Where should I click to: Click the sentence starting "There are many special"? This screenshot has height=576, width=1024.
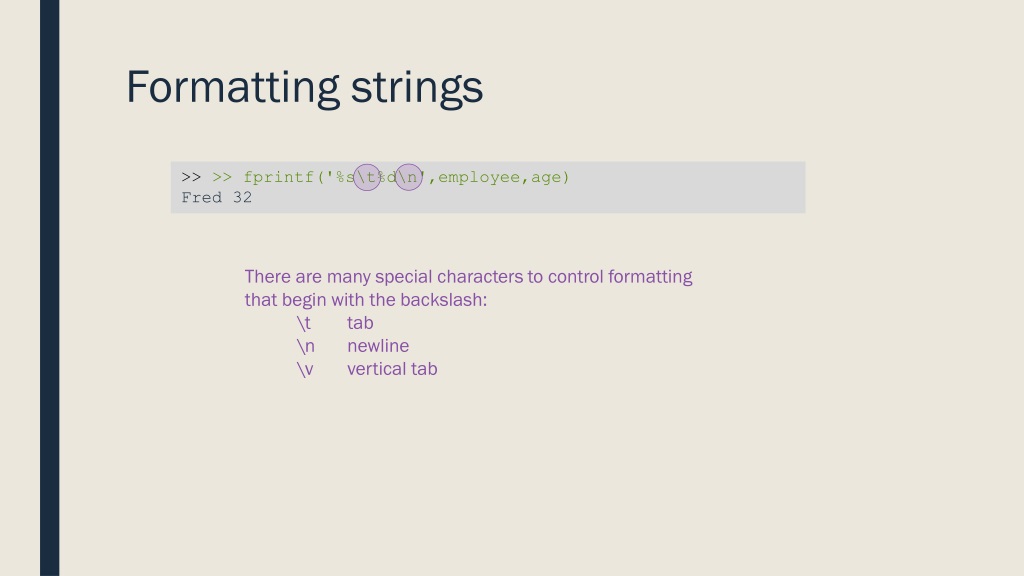(468, 277)
